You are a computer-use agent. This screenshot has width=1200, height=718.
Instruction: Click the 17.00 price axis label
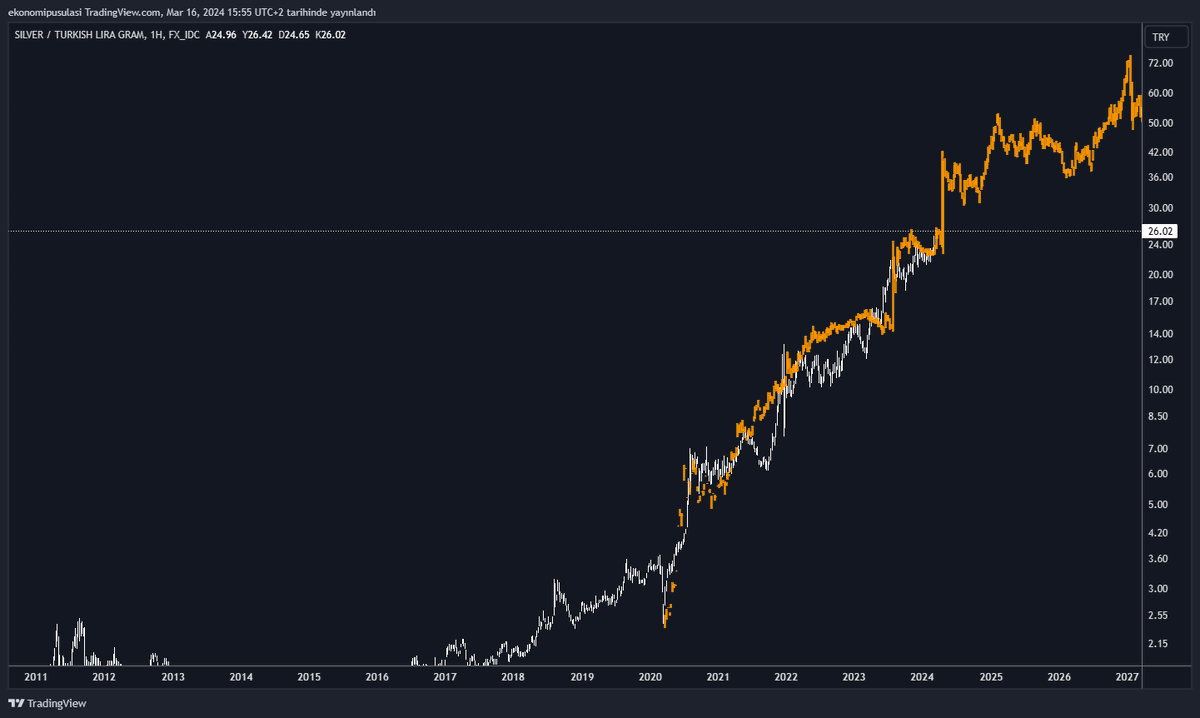(1160, 301)
